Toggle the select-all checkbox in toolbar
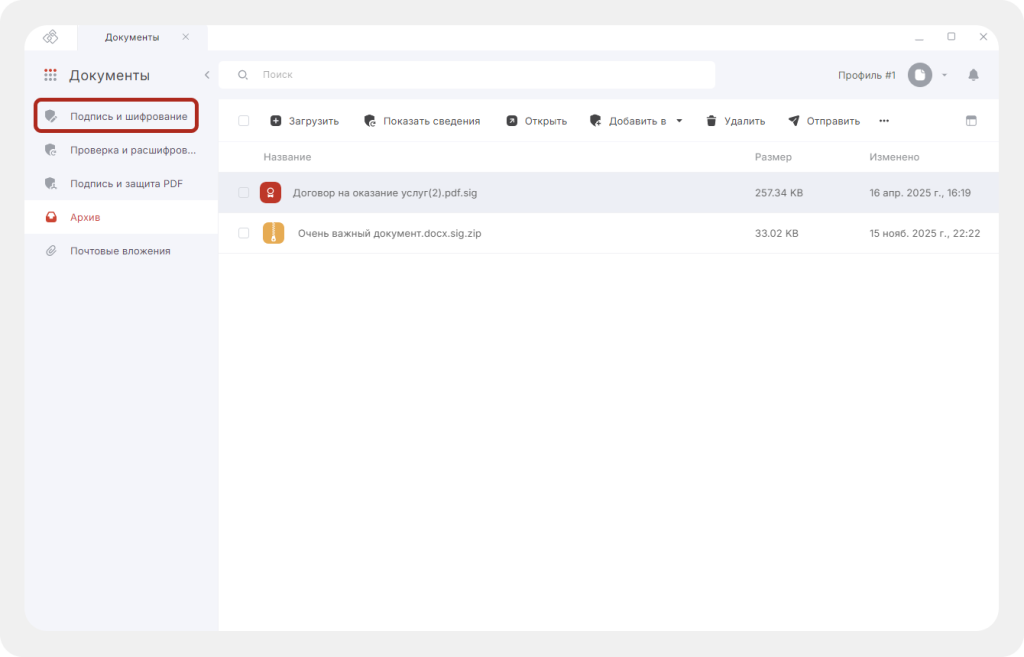The width and height of the screenshot is (1024, 657). [244, 121]
